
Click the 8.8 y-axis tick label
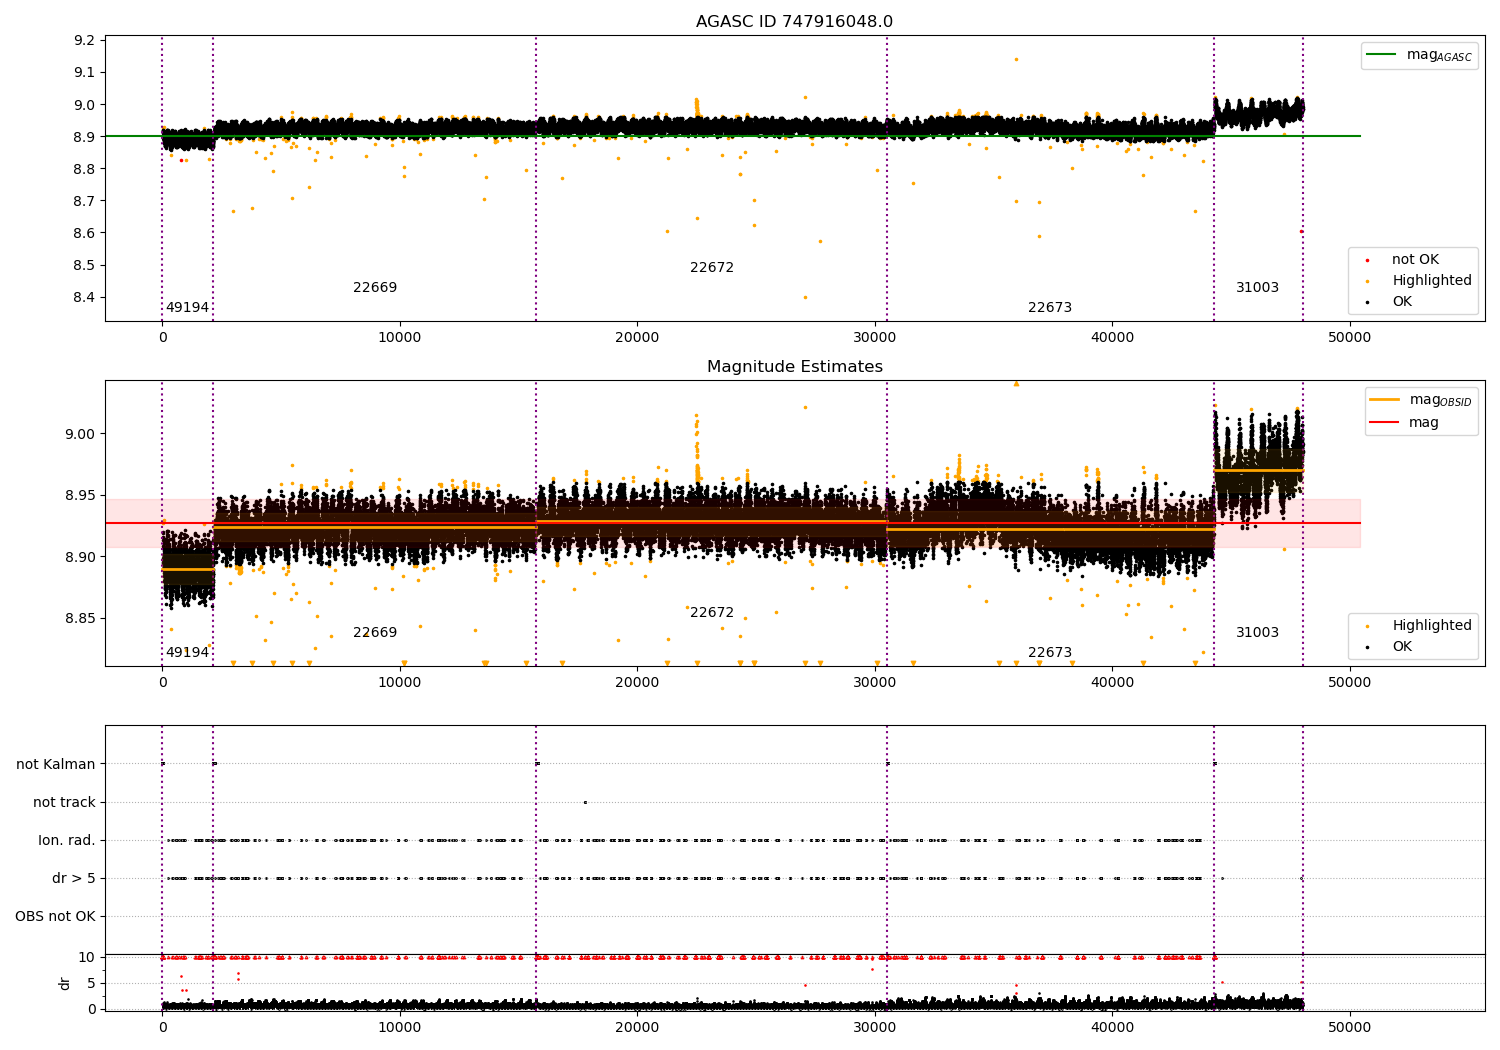click(85, 169)
